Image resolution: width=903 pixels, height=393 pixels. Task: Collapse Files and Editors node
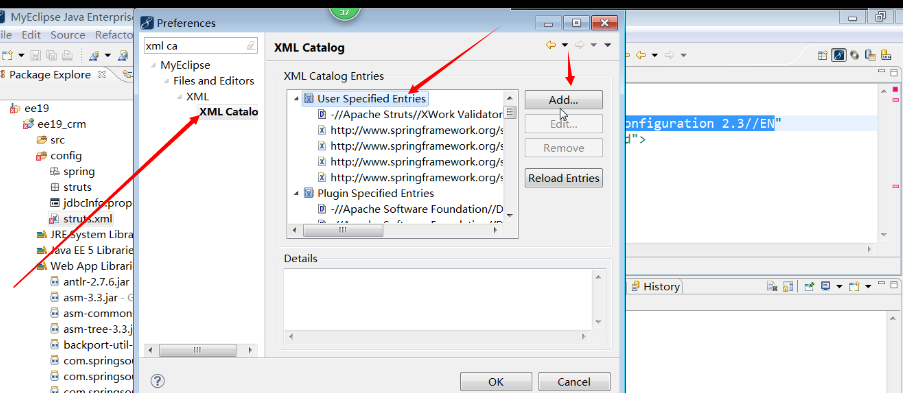click(x=166, y=81)
